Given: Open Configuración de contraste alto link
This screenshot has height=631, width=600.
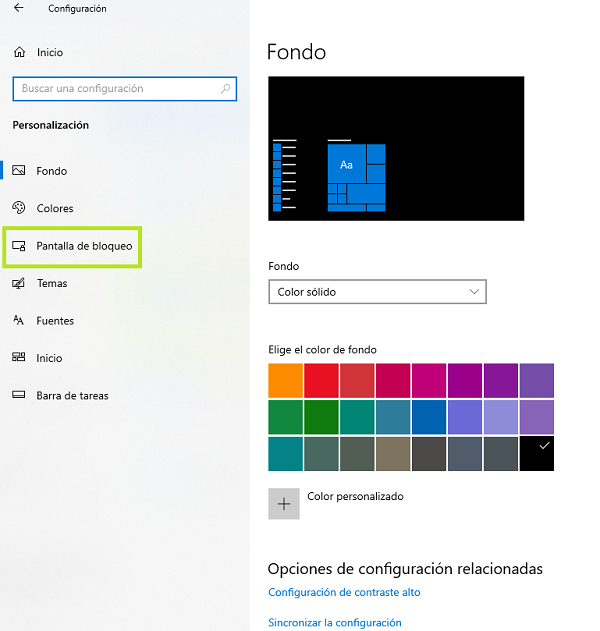Looking at the screenshot, I should [344, 592].
